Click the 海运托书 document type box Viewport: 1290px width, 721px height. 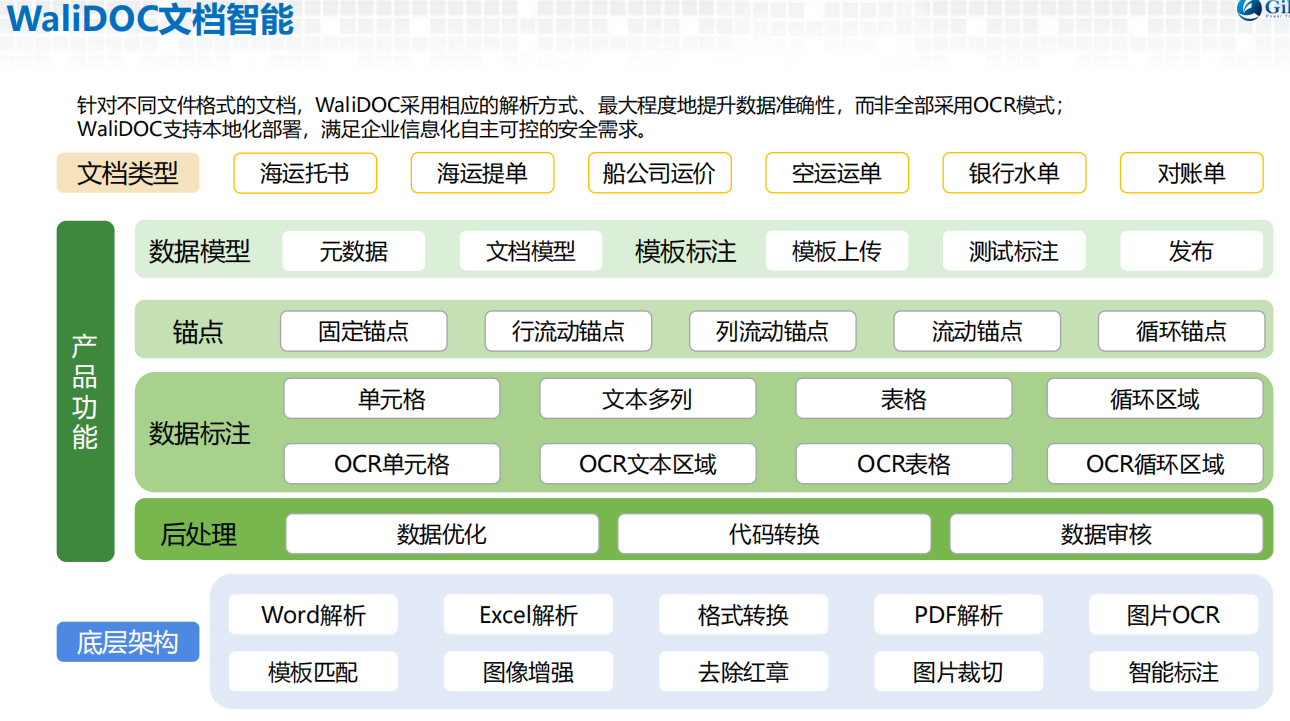pos(305,173)
